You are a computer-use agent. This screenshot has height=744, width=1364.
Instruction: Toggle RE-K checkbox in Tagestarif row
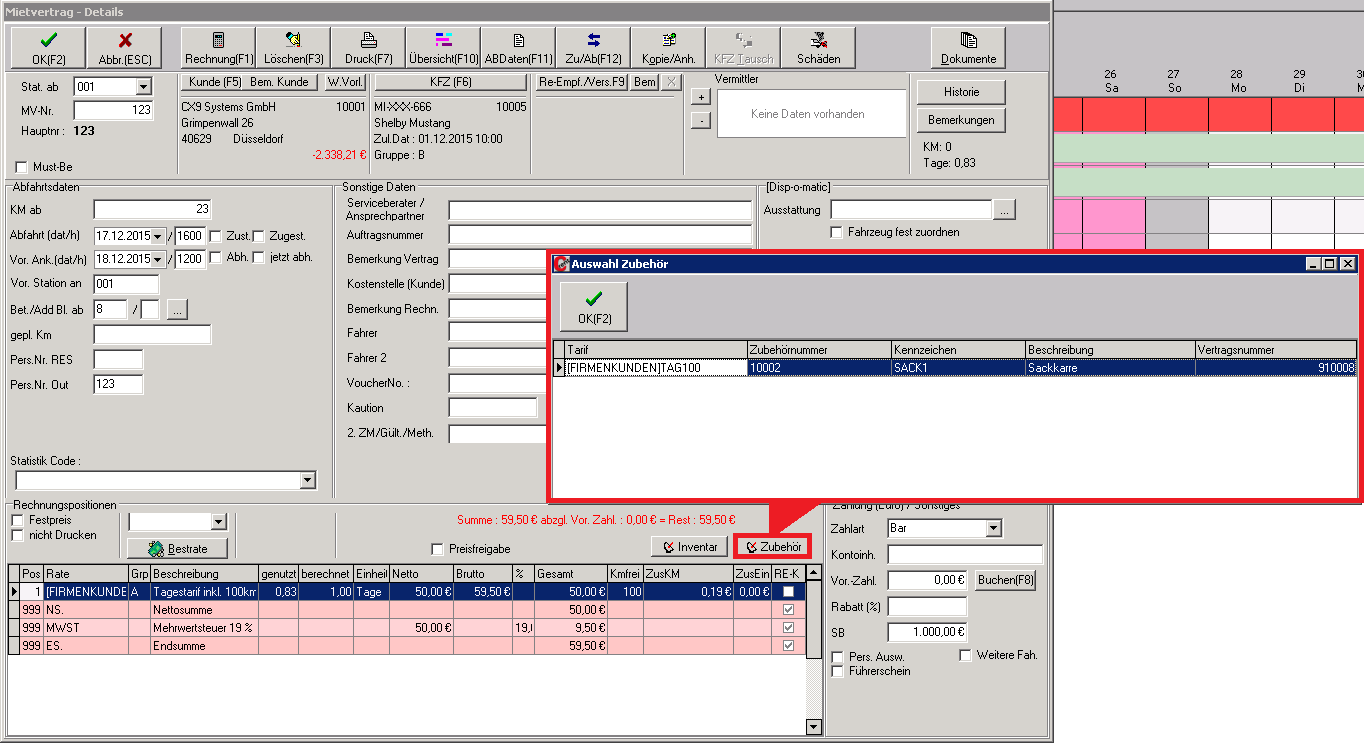pos(789,592)
